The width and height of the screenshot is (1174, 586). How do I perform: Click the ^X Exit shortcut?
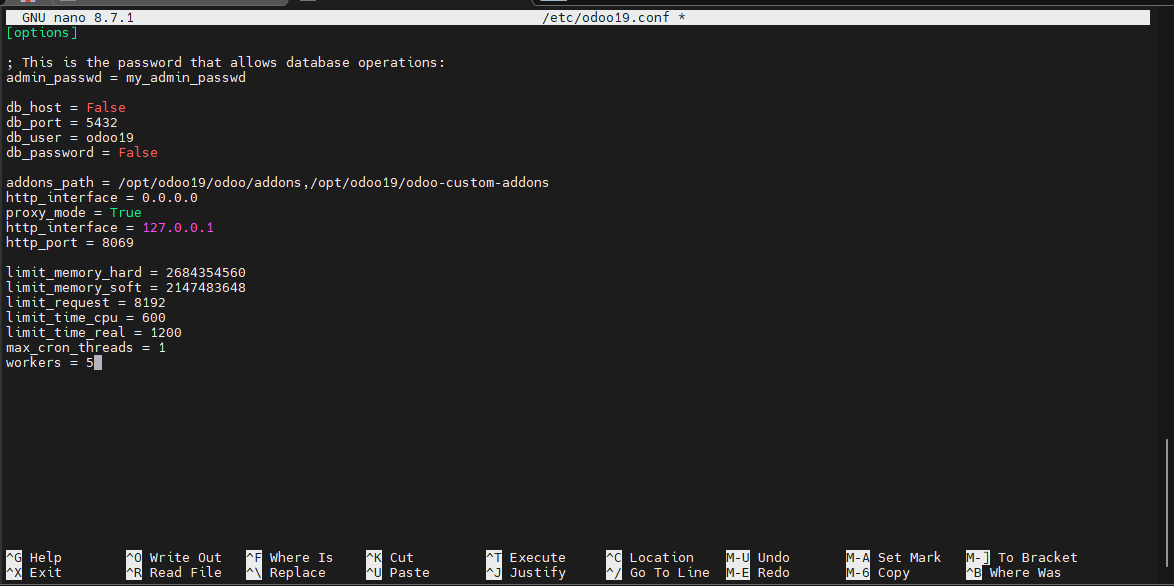(34, 573)
